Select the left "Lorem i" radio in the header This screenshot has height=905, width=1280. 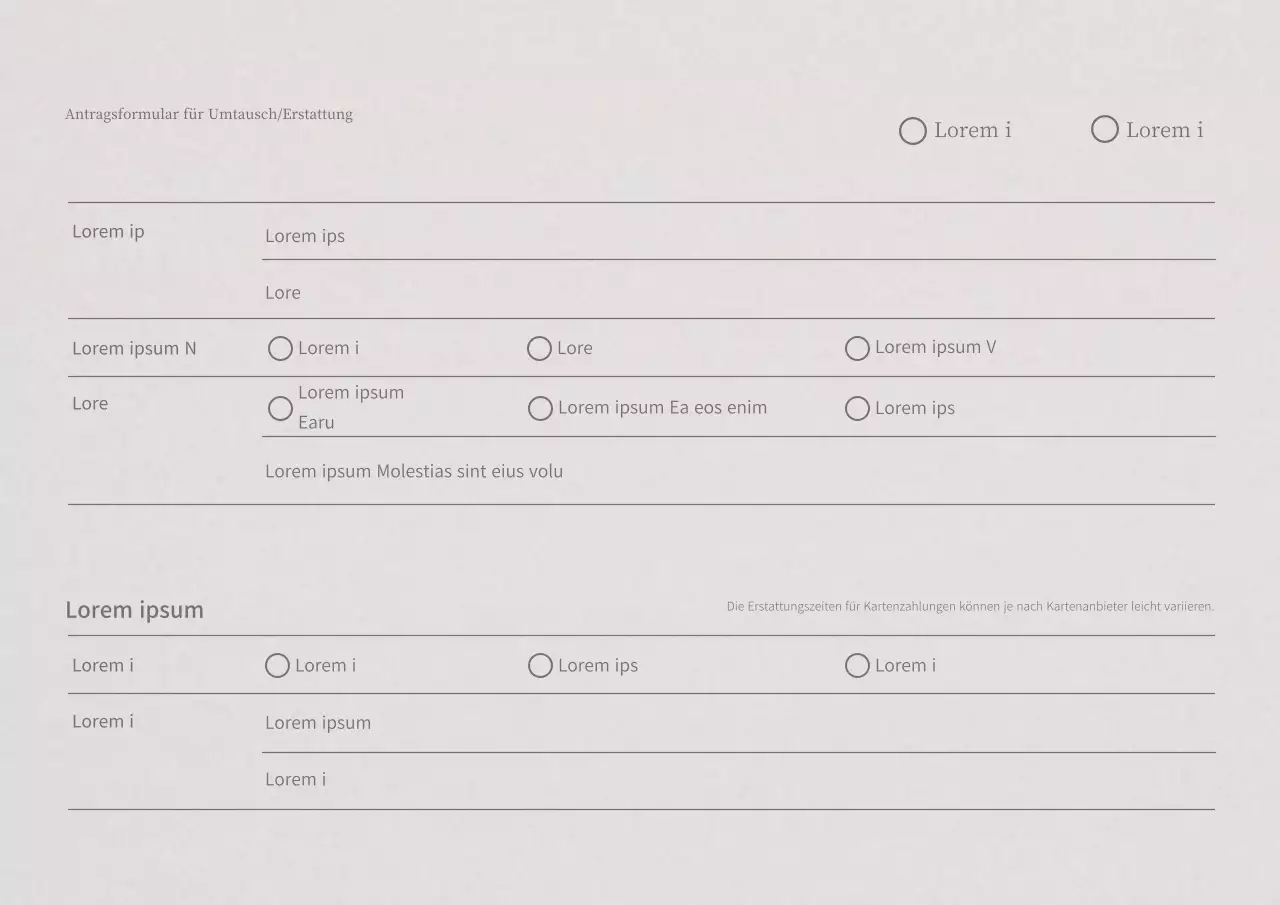[x=913, y=131]
